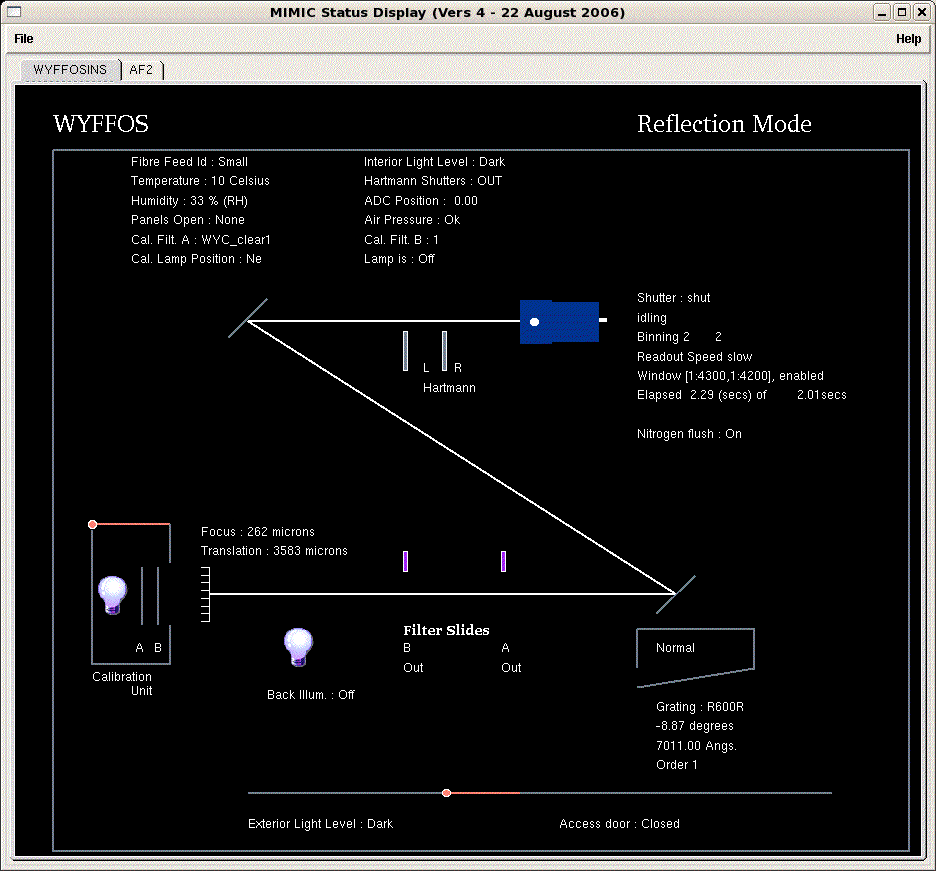The width and height of the screenshot is (936, 871).
Task: Click the orange dot on calibration unit
Action: click(92, 524)
